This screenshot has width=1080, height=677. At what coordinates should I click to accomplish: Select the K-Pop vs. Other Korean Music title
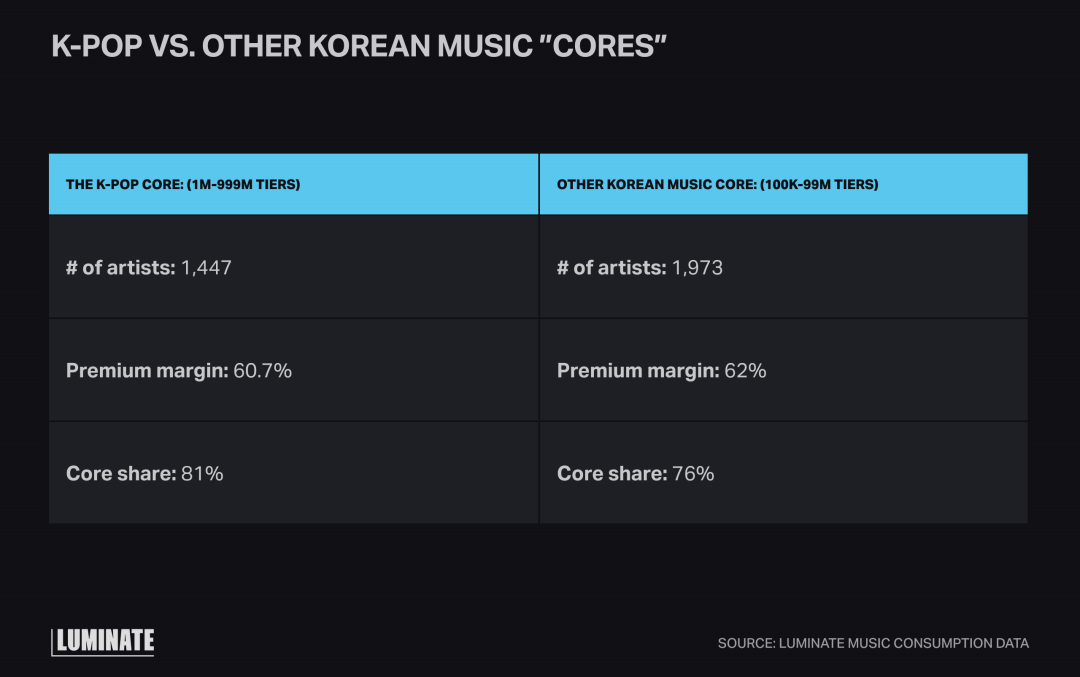(359, 46)
